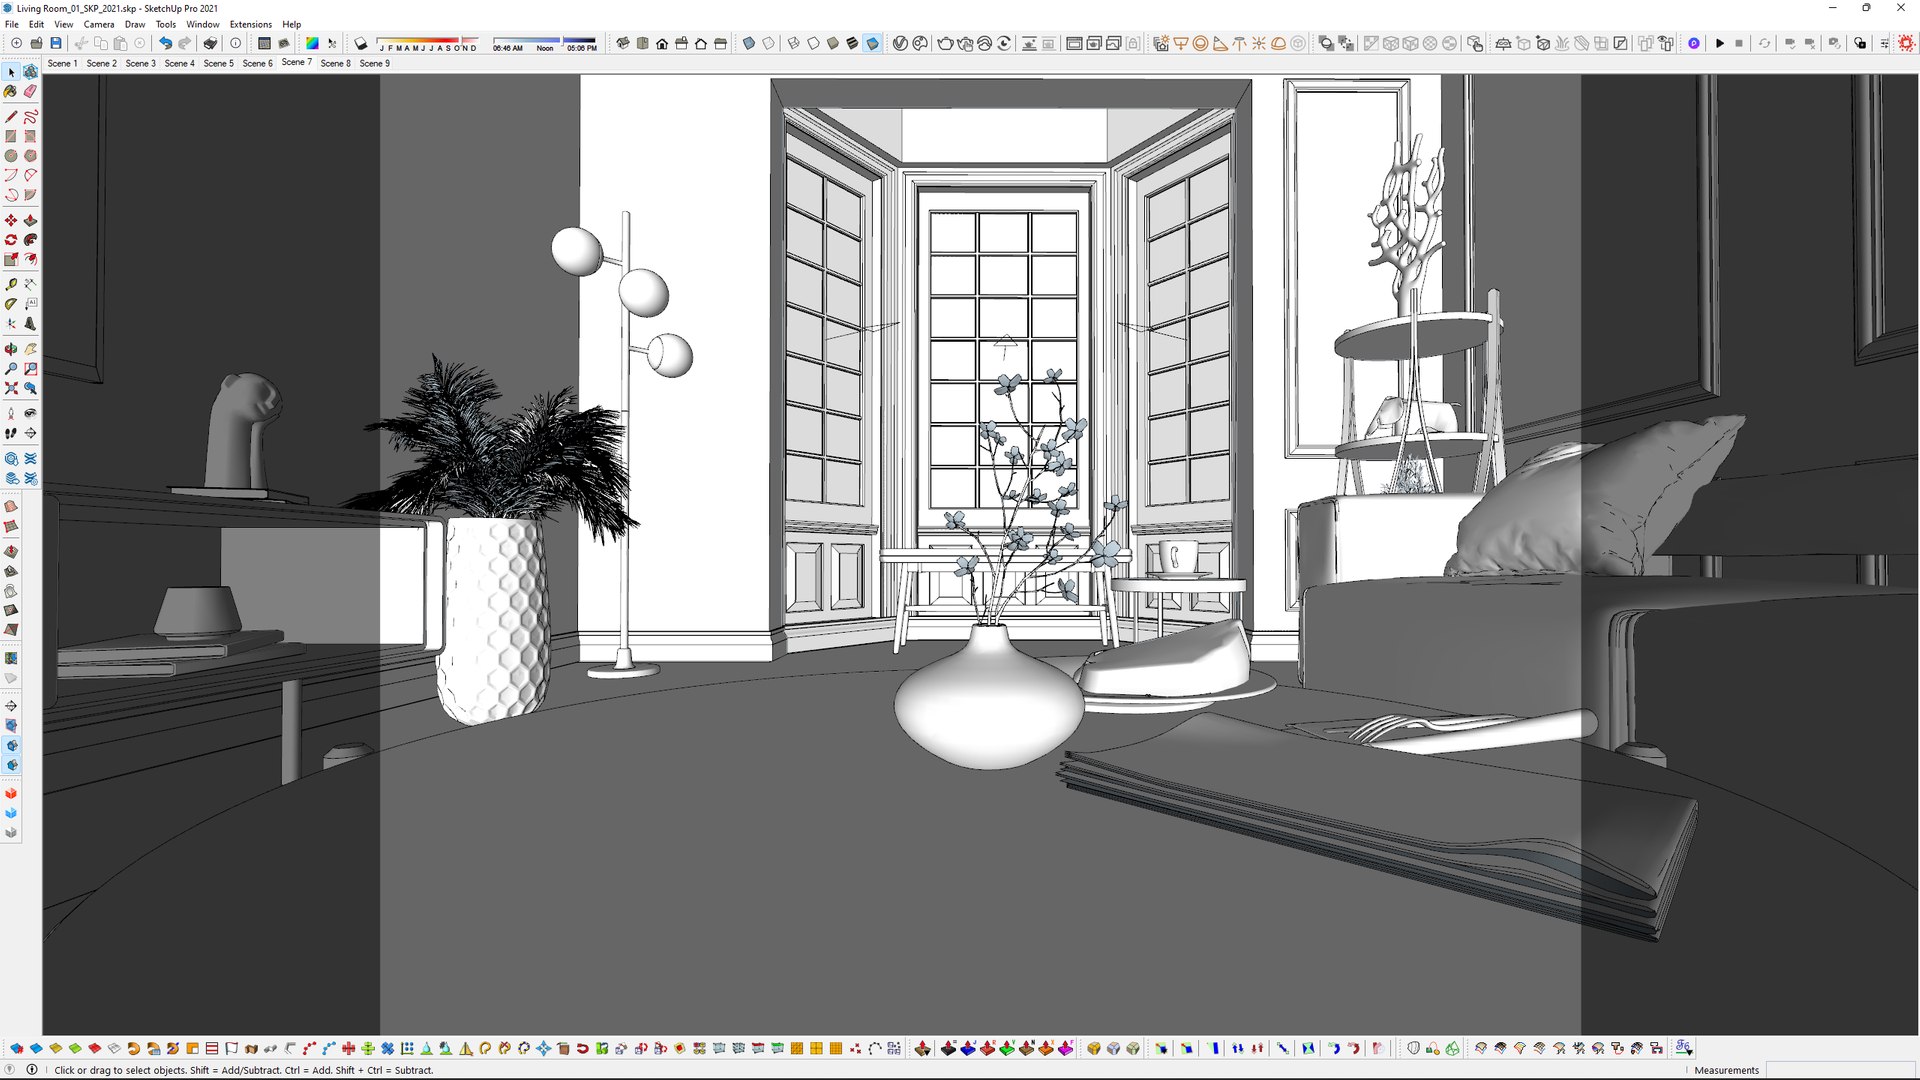This screenshot has height=1080, width=1920.
Task: Choose the Paint Bucket tool
Action: click(x=11, y=91)
